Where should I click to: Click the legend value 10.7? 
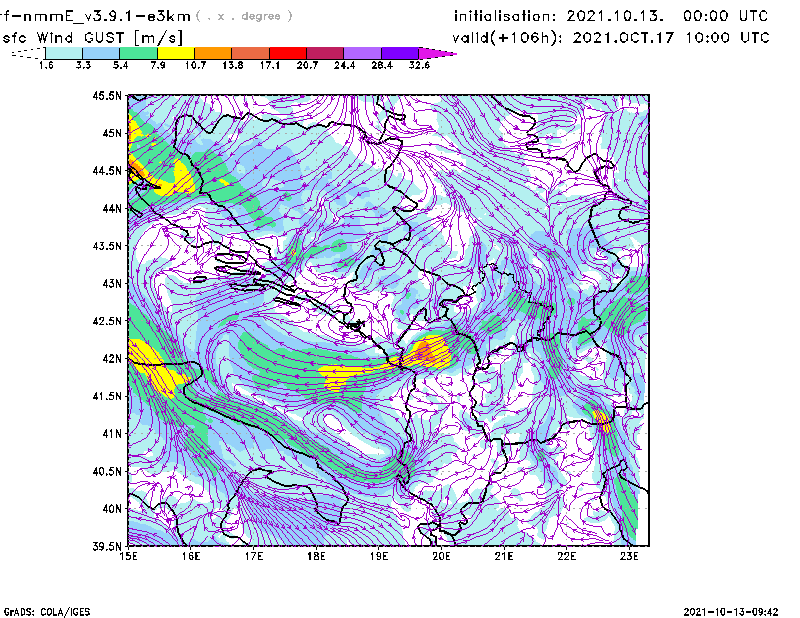point(195,65)
